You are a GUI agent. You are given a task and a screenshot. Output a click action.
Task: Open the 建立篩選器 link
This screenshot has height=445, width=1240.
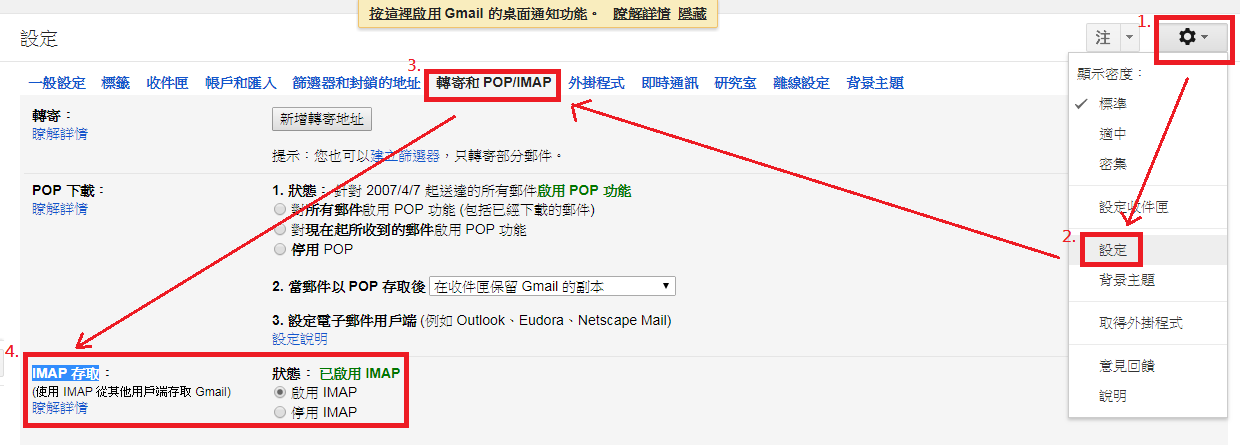(400, 156)
